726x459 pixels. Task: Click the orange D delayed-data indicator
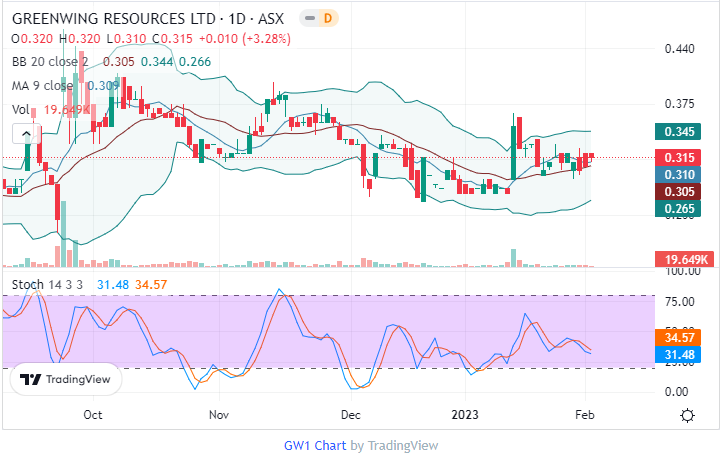328,18
